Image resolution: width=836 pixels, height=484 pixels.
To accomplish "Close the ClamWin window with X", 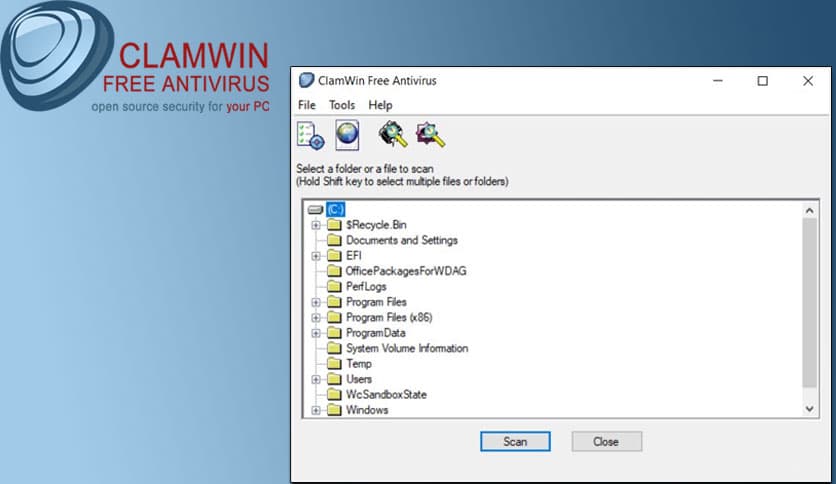I will 808,80.
